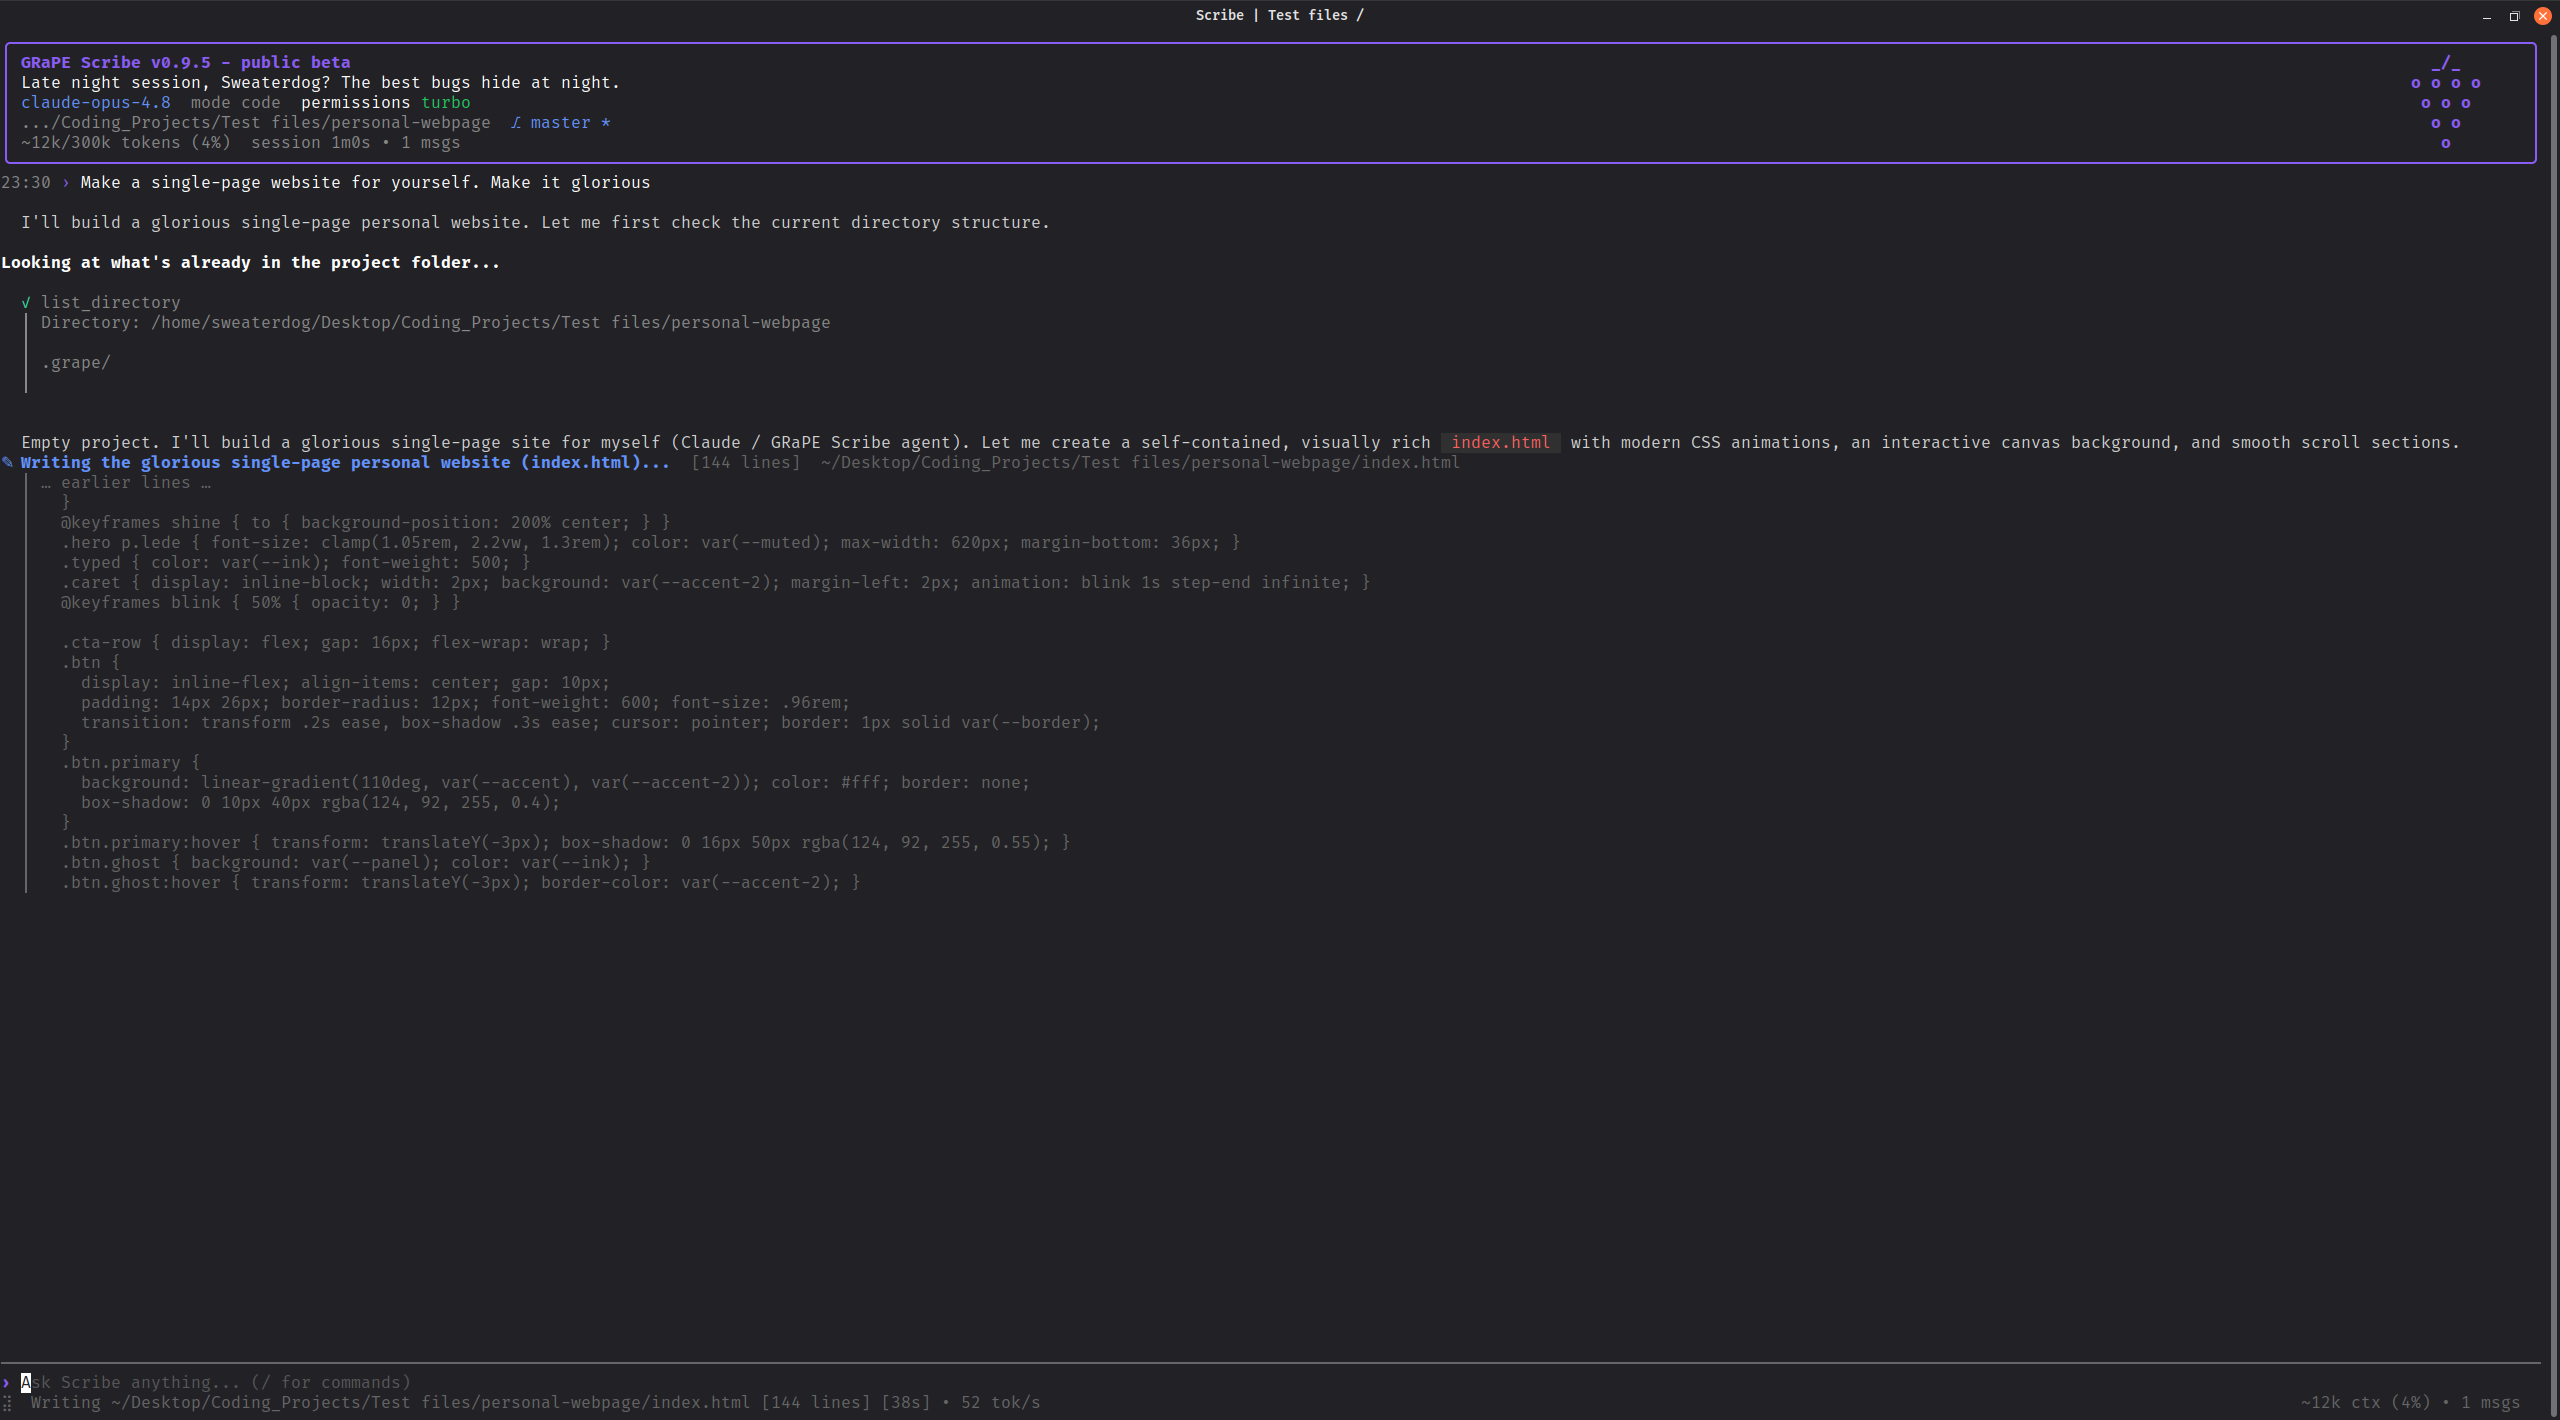2560x1420 pixels.
Task: Click the input prompt arrow at bottom
Action: tap(6, 1382)
